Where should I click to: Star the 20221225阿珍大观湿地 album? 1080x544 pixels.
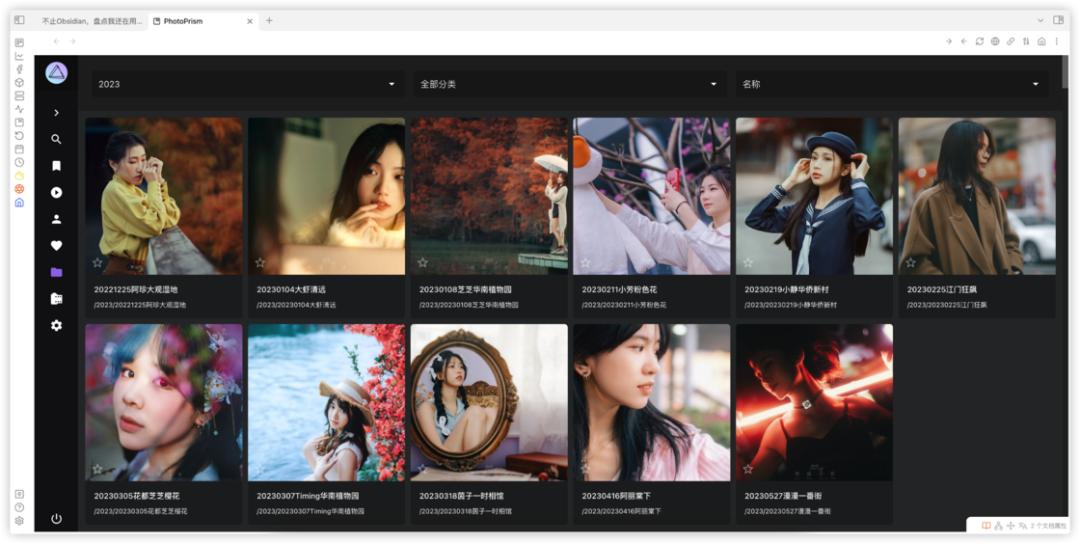coord(97,262)
